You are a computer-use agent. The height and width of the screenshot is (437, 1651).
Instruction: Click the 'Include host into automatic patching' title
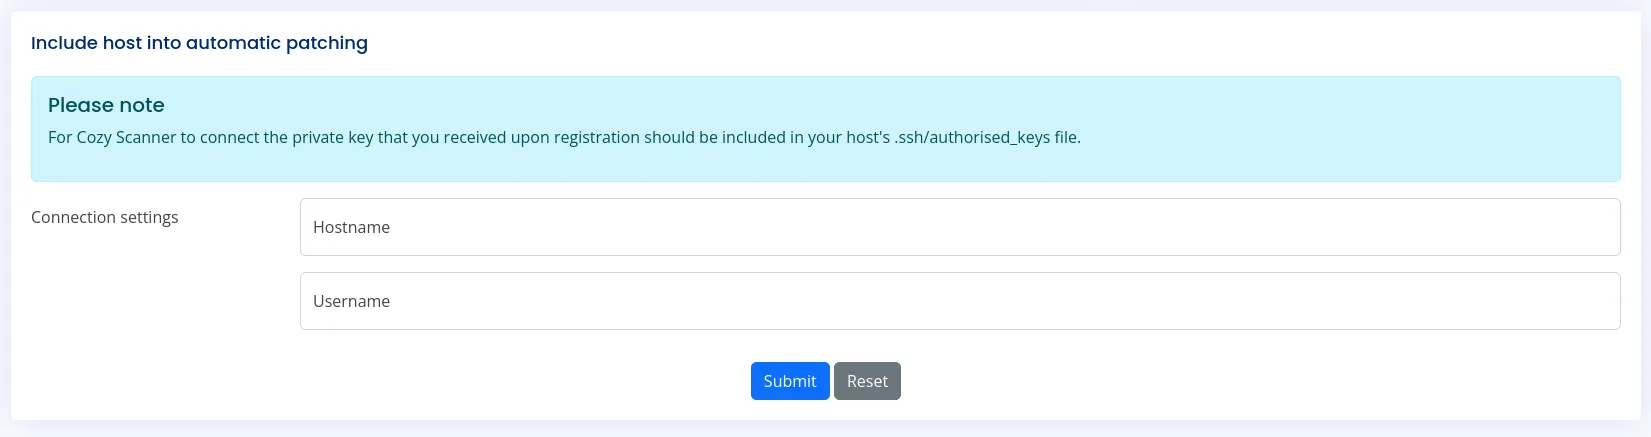(x=199, y=43)
